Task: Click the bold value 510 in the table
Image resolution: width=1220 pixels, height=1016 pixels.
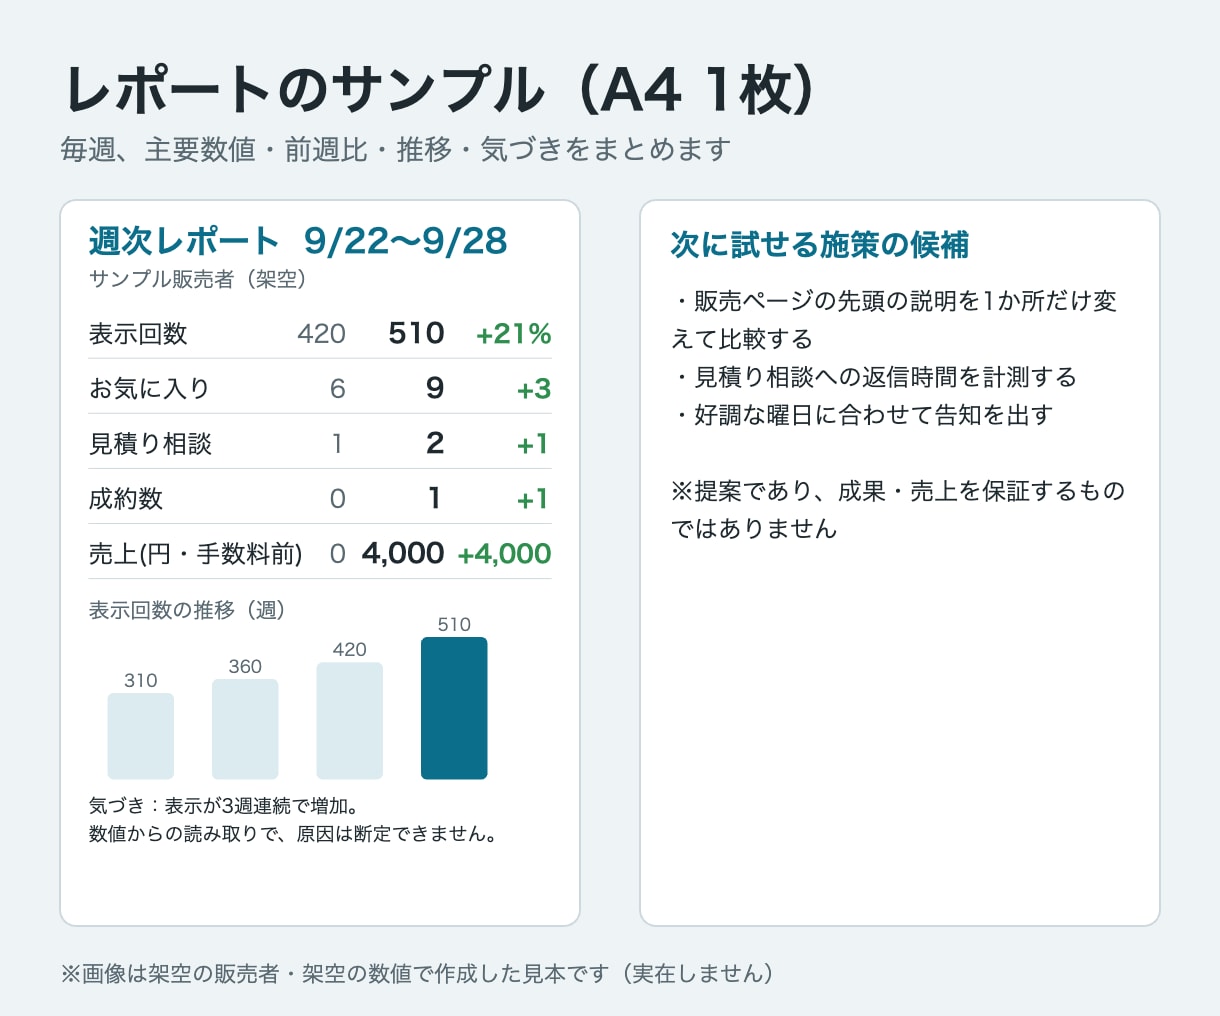Action: (416, 333)
